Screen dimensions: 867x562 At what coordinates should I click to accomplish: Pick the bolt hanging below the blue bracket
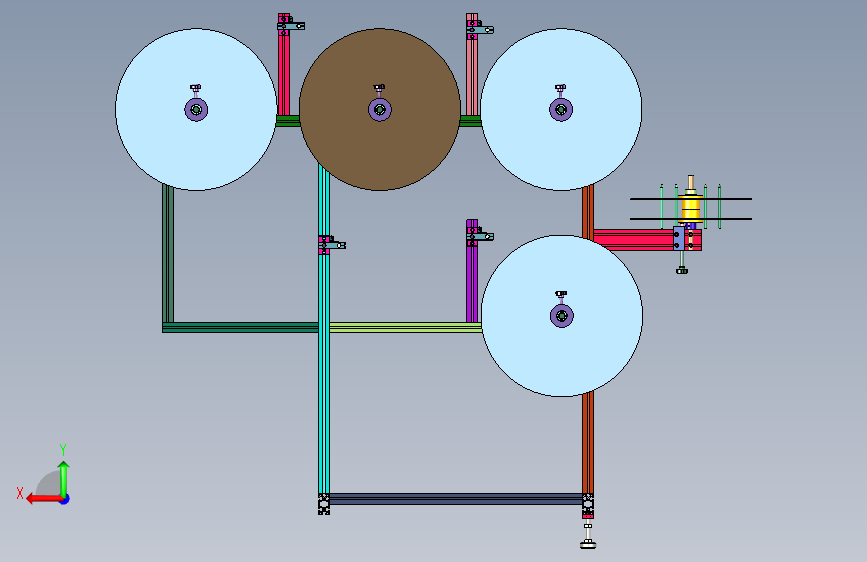coord(682,262)
